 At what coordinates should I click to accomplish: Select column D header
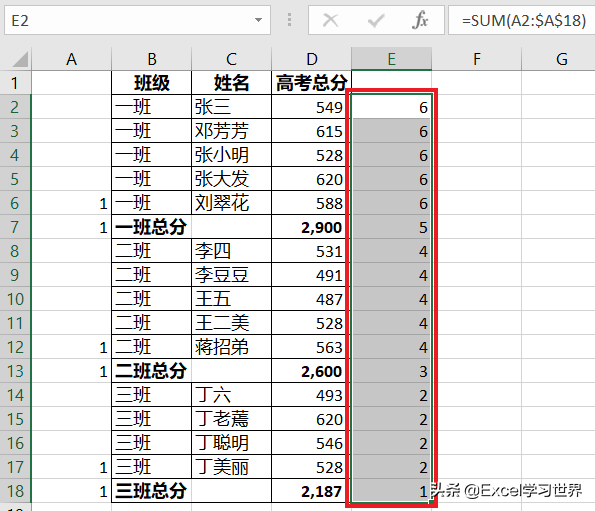(312, 59)
